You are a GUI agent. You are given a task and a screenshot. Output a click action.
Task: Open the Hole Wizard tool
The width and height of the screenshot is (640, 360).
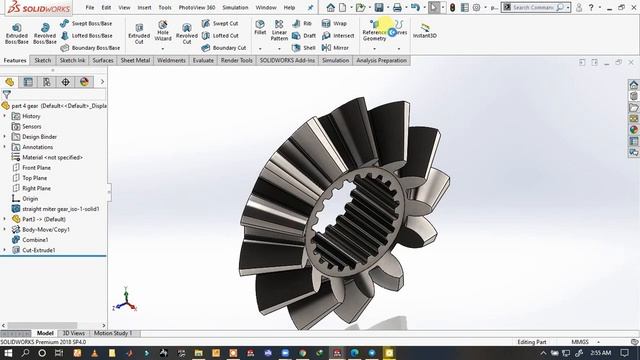(x=162, y=31)
